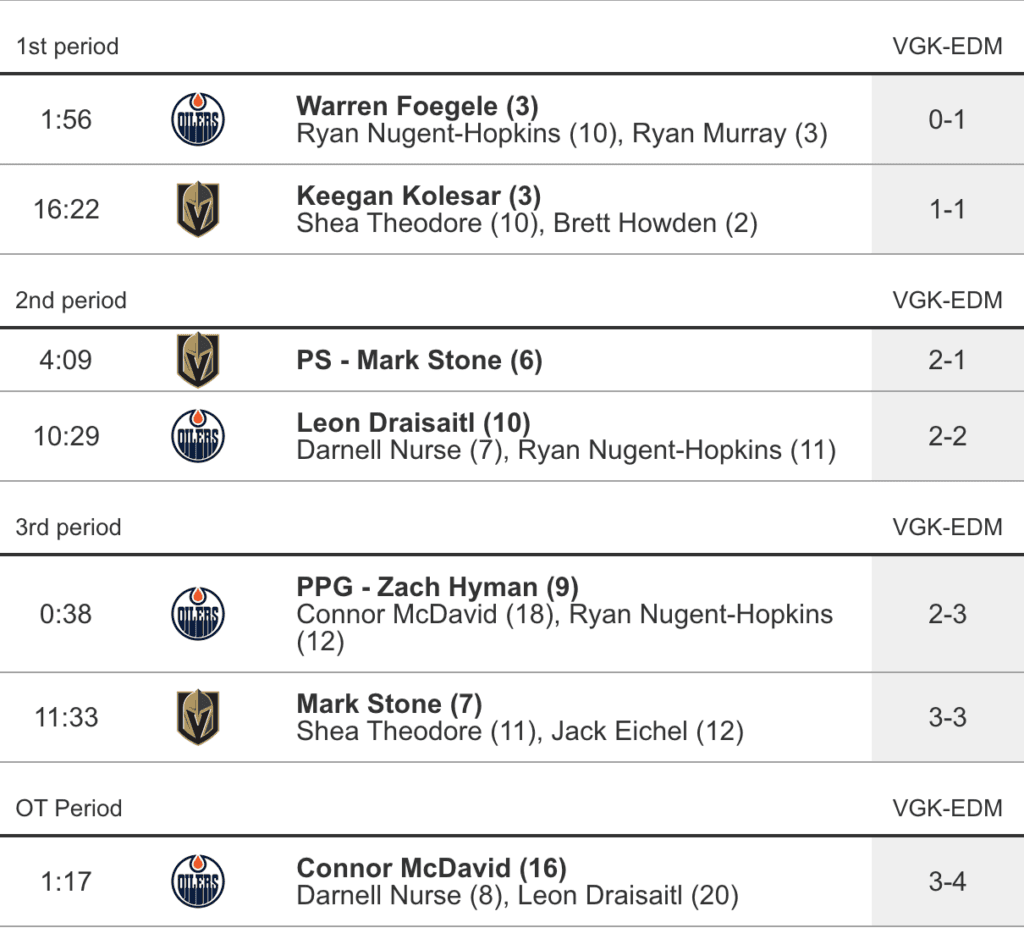Screen dimensions: 1024x928
Task: Click the 3-4 final score cell
Action: tap(947, 882)
